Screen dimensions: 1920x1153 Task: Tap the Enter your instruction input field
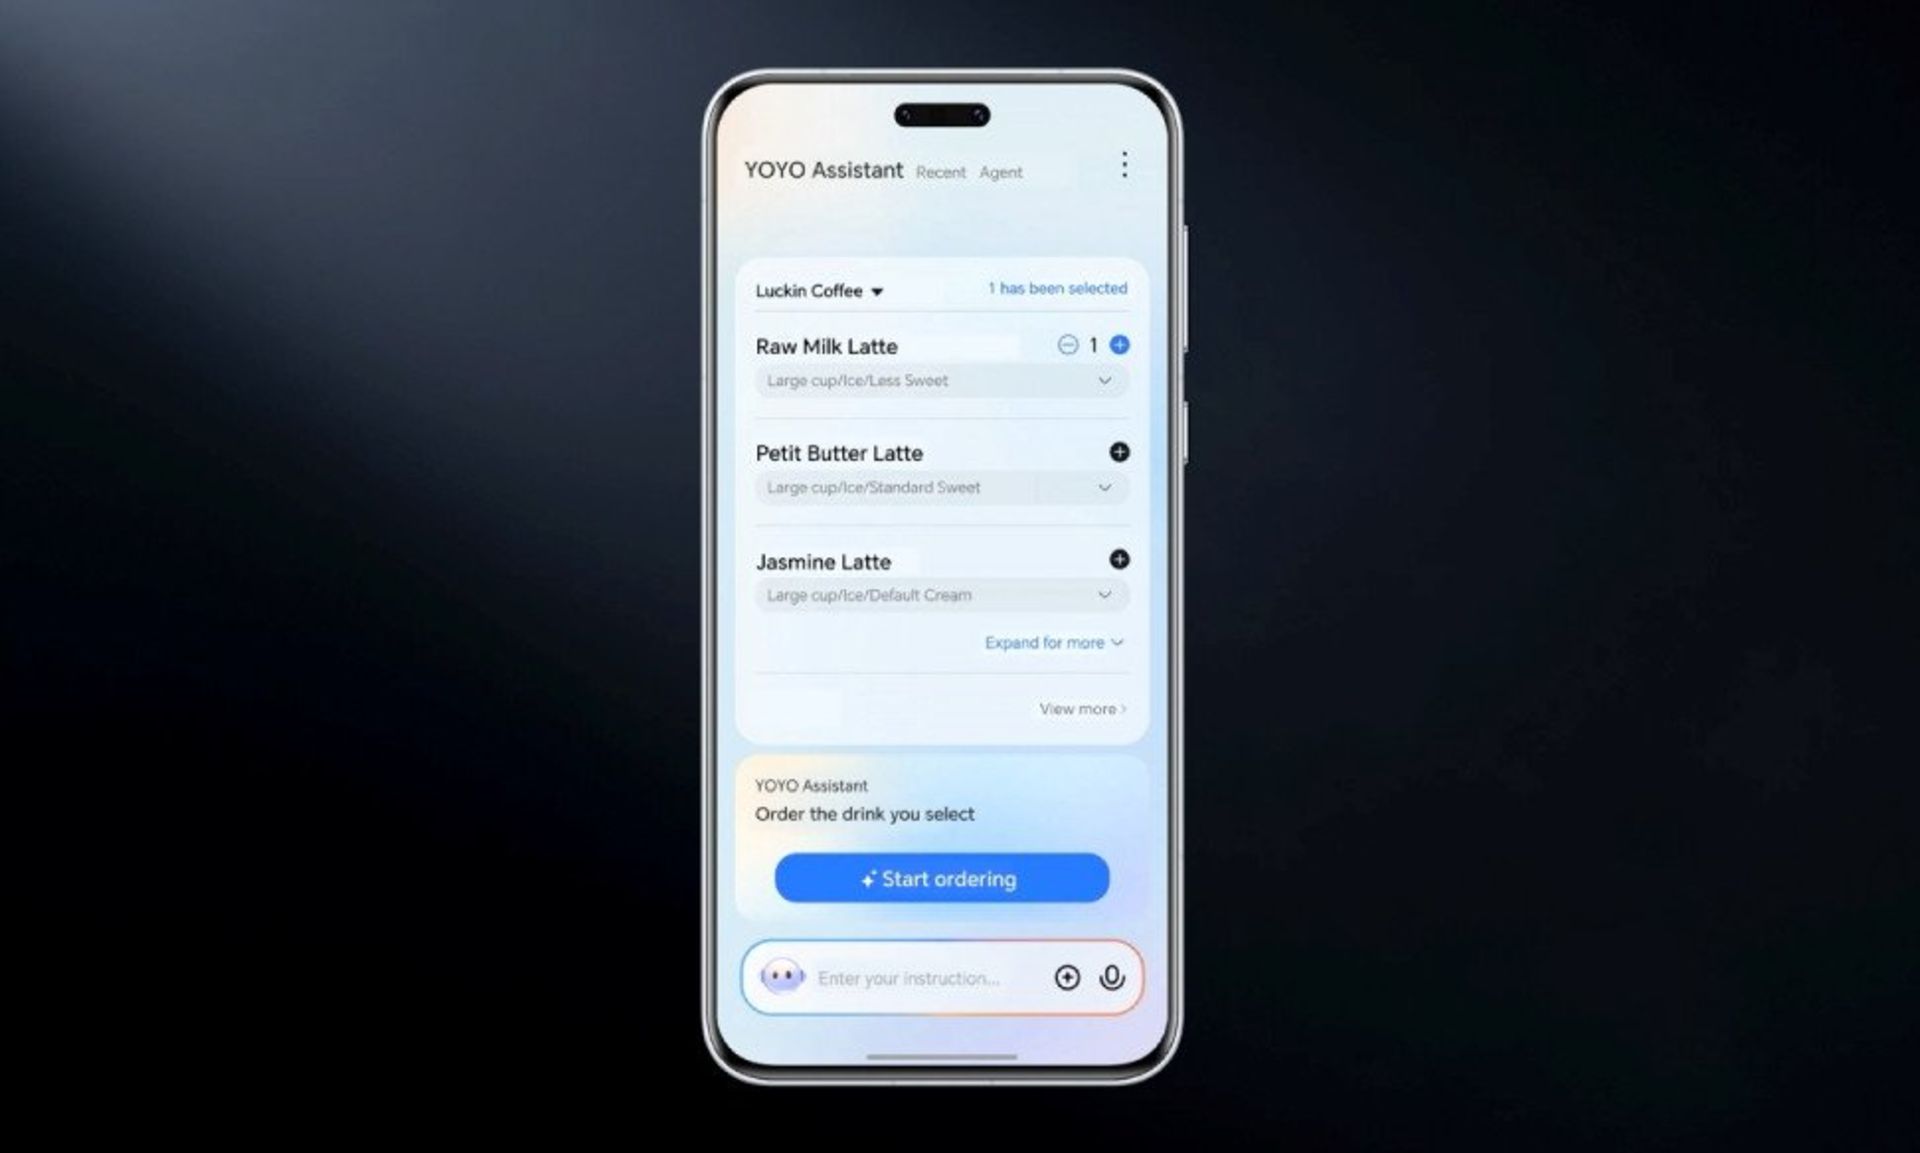(919, 976)
